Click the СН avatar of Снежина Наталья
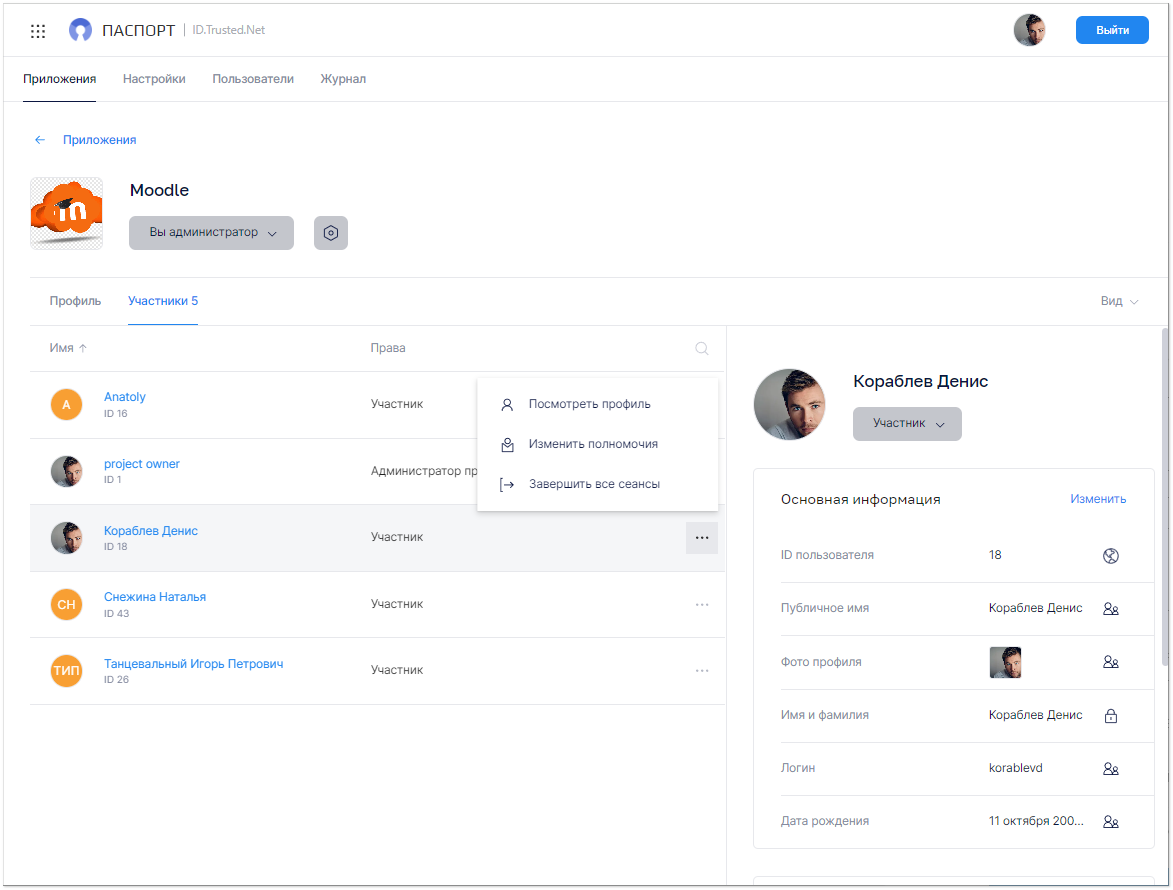Screen dimensions: 1173x890 (67, 604)
